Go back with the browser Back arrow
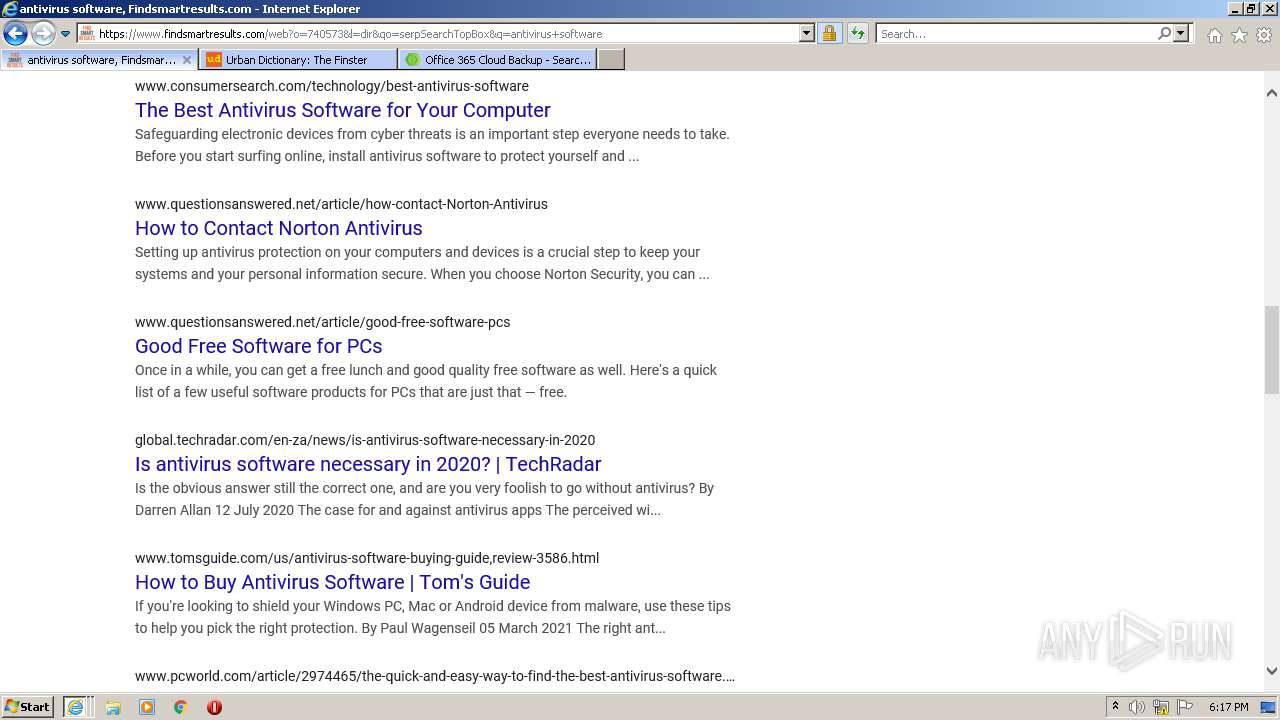Viewport: 1280px width, 720px height. pyautogui.click(x=15, y=34)
